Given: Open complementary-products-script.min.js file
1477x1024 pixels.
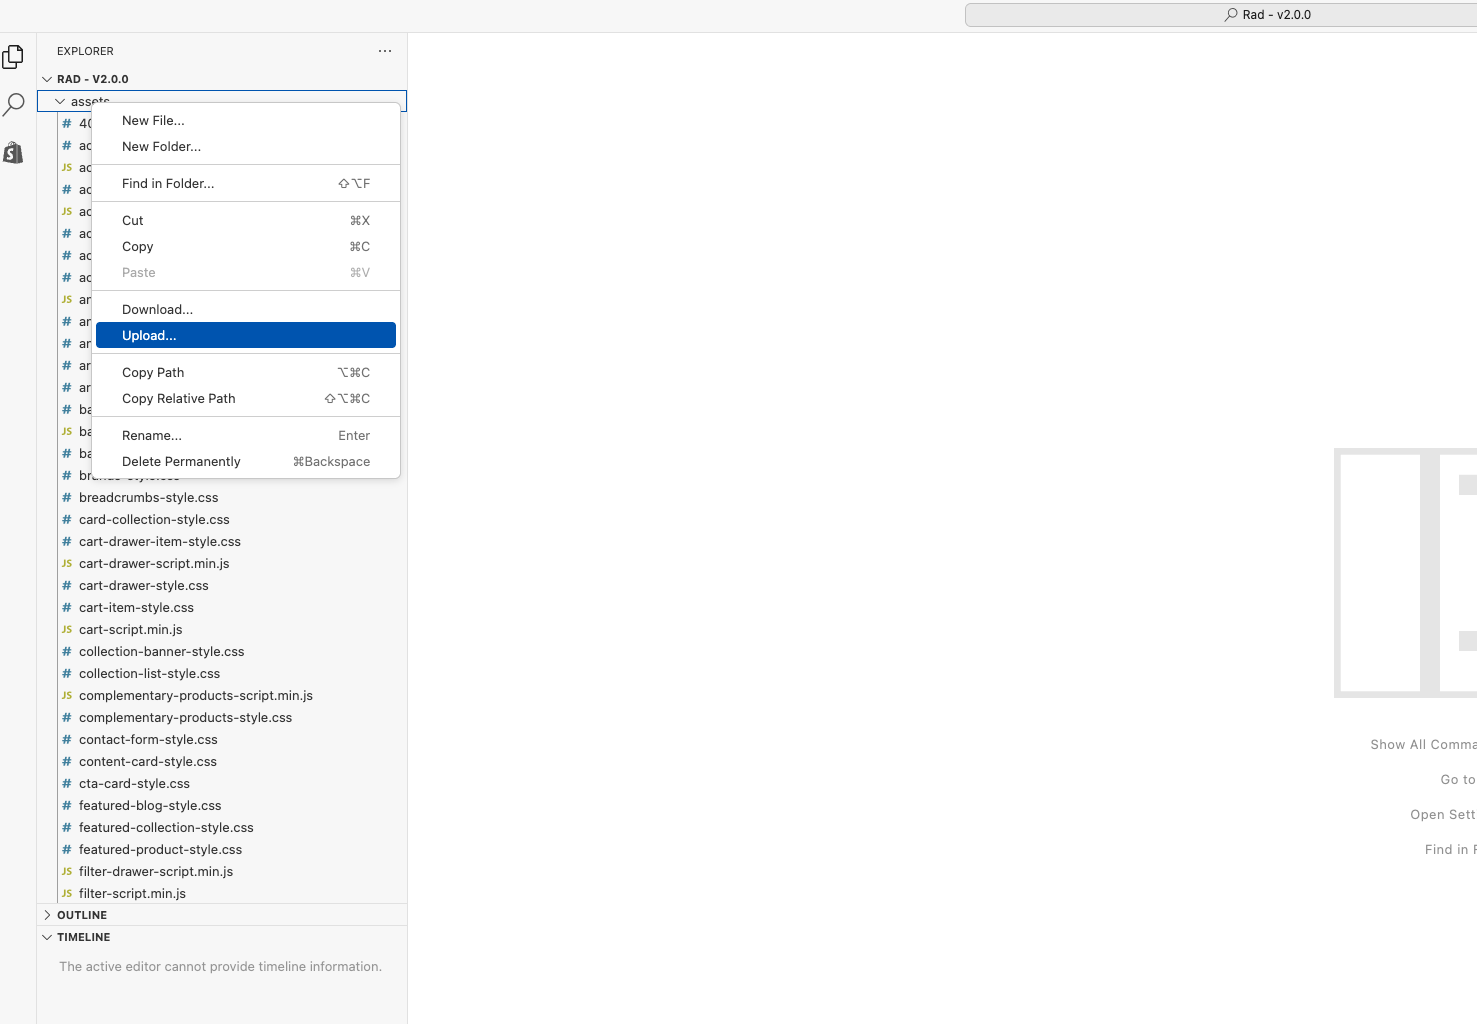Looking at the screenshot, I should (195, 696).
